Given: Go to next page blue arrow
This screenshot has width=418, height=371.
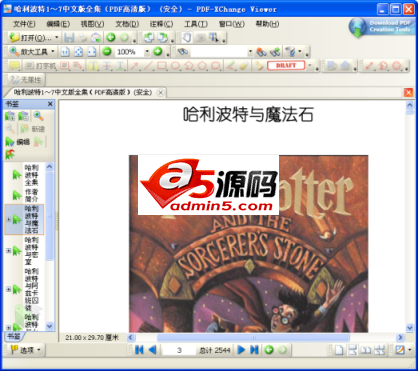Looking at the screenshot, I should pos(241,350).
